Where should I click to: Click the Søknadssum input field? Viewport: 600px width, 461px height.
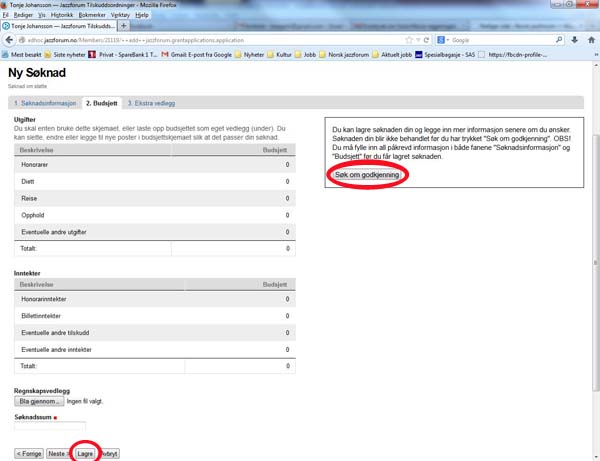[50, 427]
